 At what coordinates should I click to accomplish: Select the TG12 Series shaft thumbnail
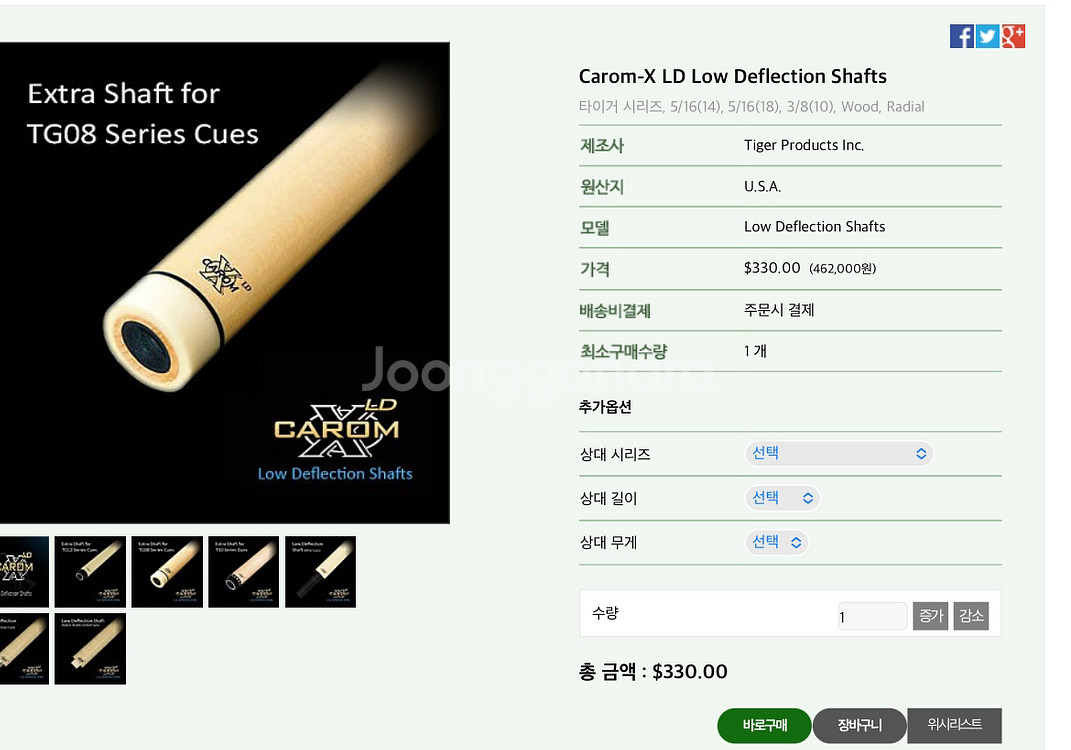90,572
